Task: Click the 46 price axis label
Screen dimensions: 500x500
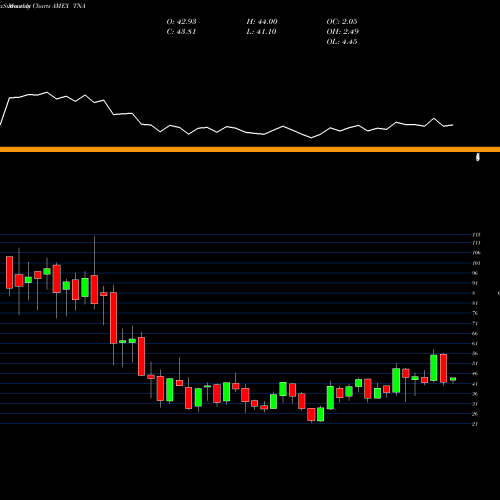Action: coord(475,374)
